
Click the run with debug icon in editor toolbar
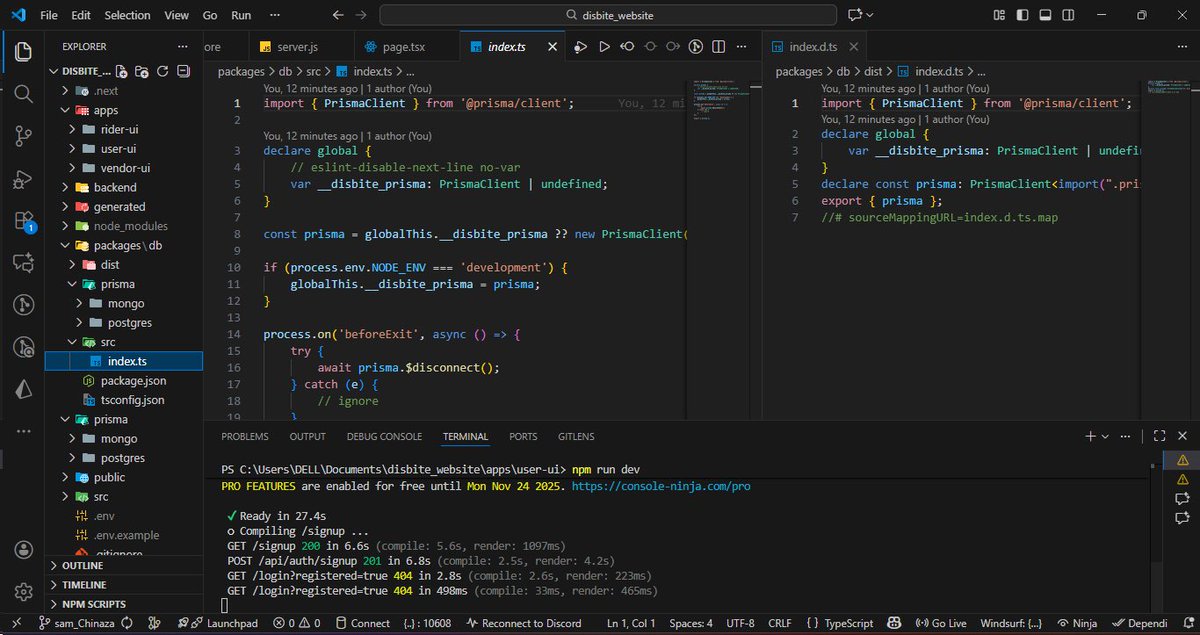(581, 47)
